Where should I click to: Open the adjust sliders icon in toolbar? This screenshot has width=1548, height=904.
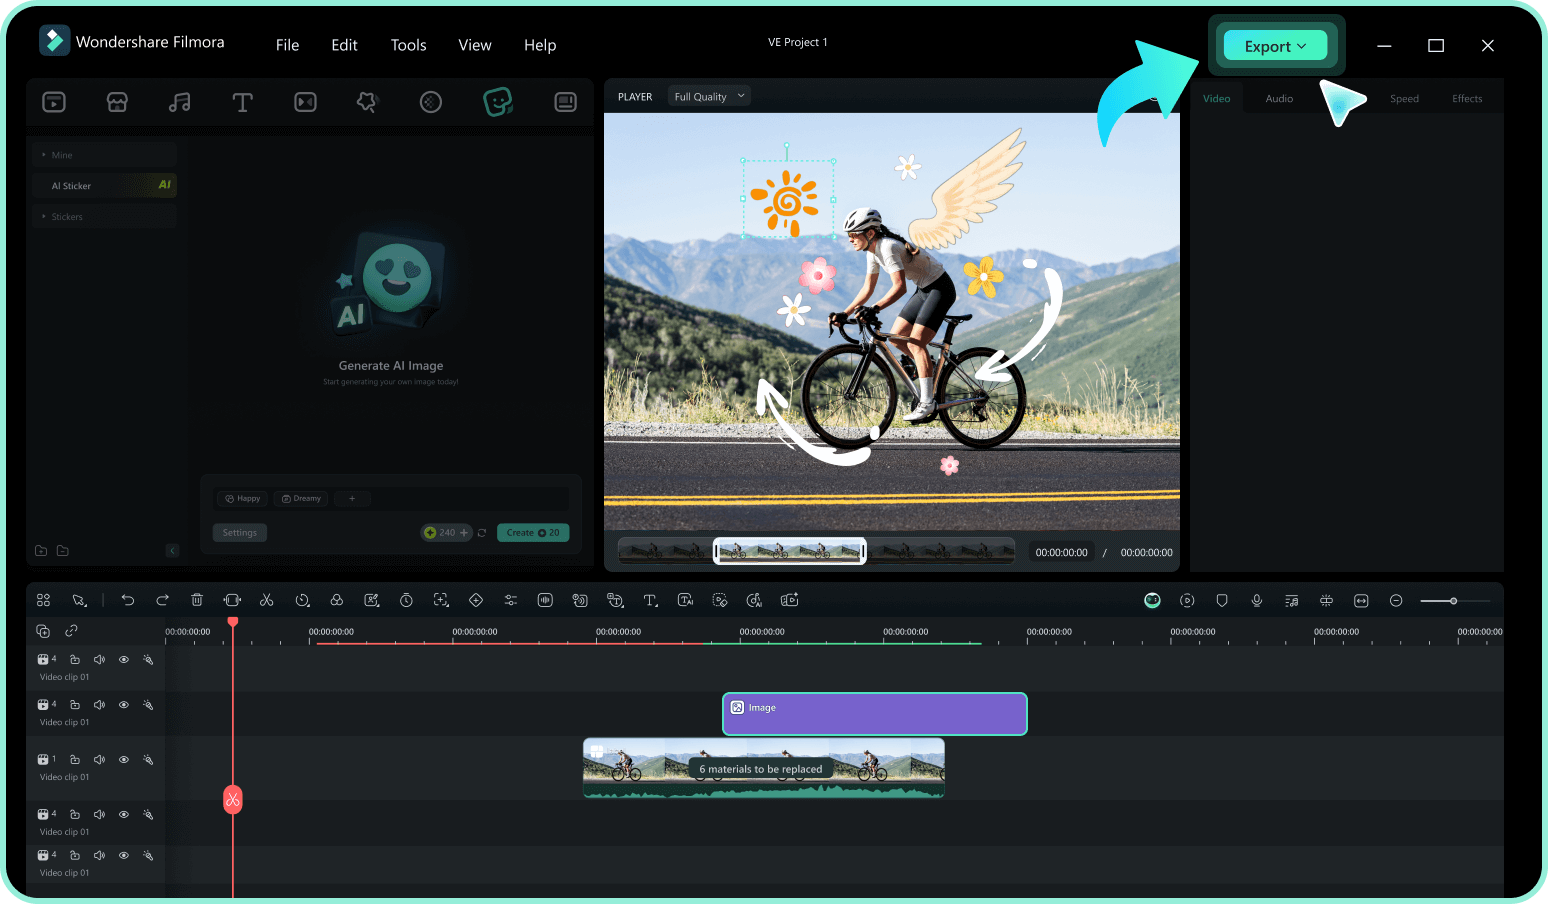click(510, 600)
